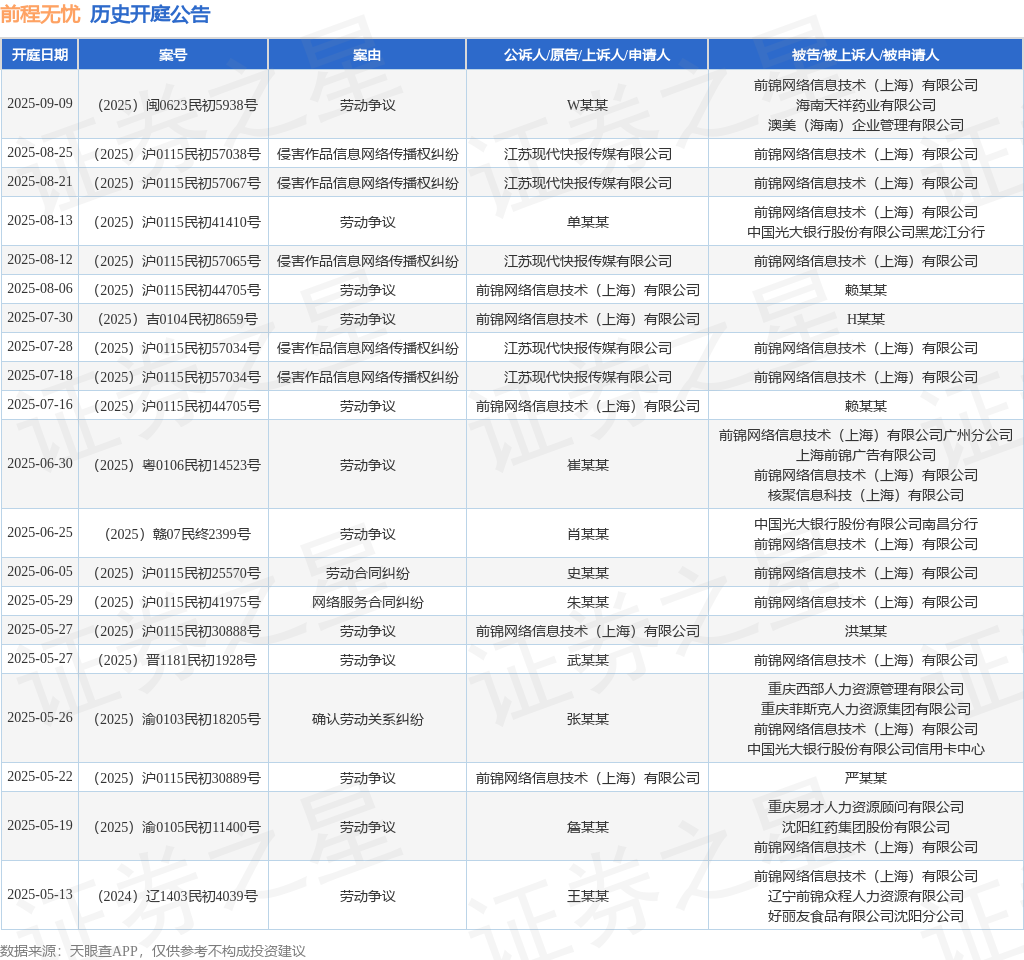The height and width of the screenshot is (960, 1024).
Task: Click plaintiff 詹某某
Action: click(587, 827)
